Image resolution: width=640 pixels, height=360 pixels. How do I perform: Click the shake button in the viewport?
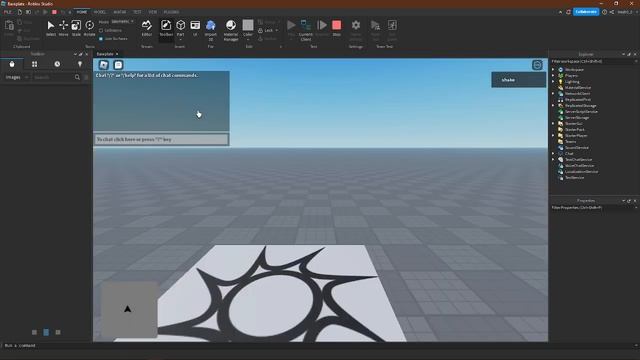tap(518, 80)
